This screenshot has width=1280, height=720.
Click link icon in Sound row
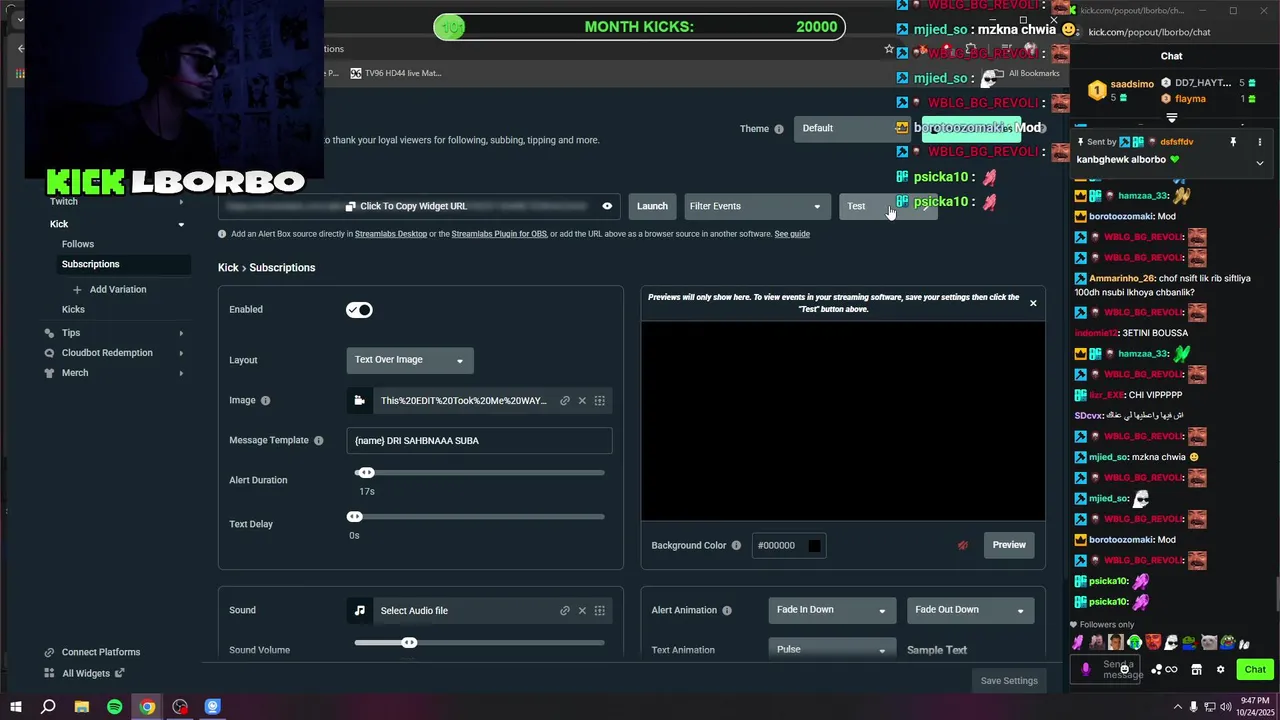pyautogui.click(x=565, y=611)
